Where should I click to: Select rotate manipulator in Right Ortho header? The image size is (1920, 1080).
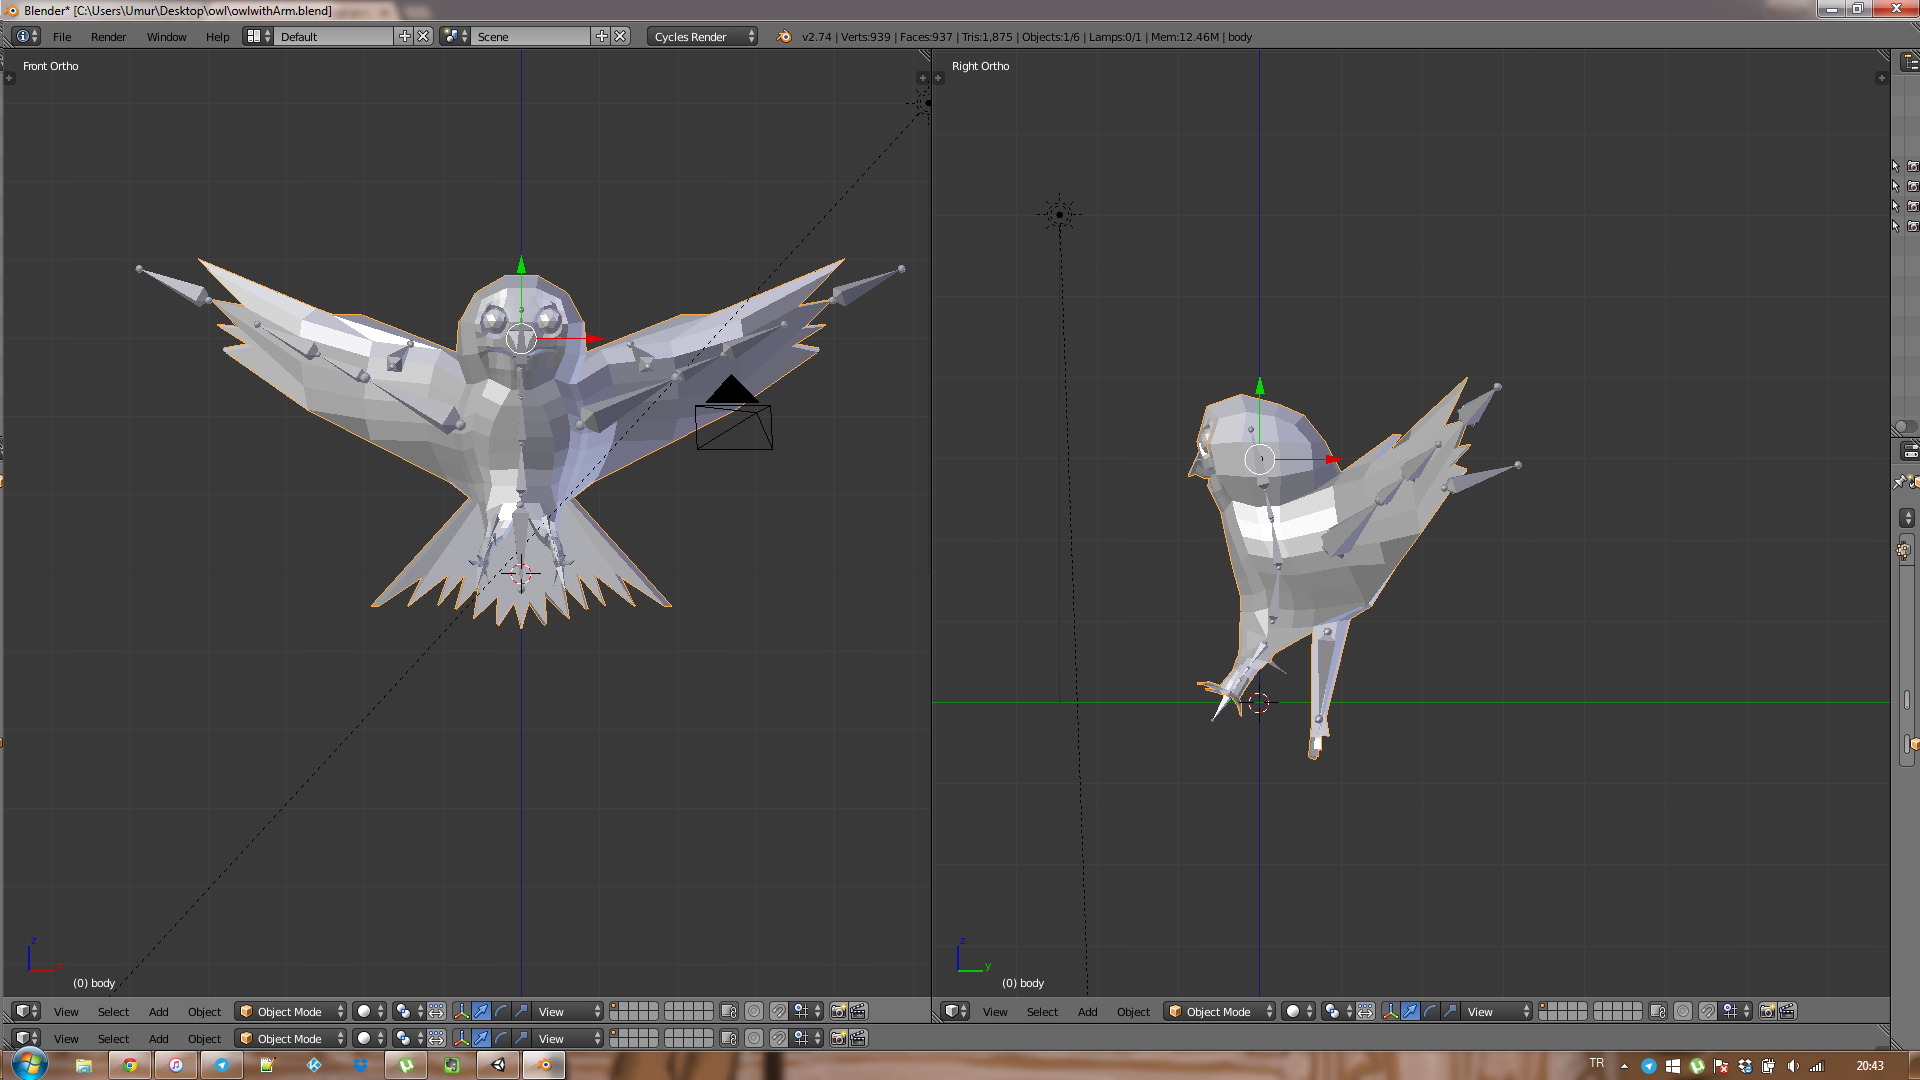tap(1430, 1011)
